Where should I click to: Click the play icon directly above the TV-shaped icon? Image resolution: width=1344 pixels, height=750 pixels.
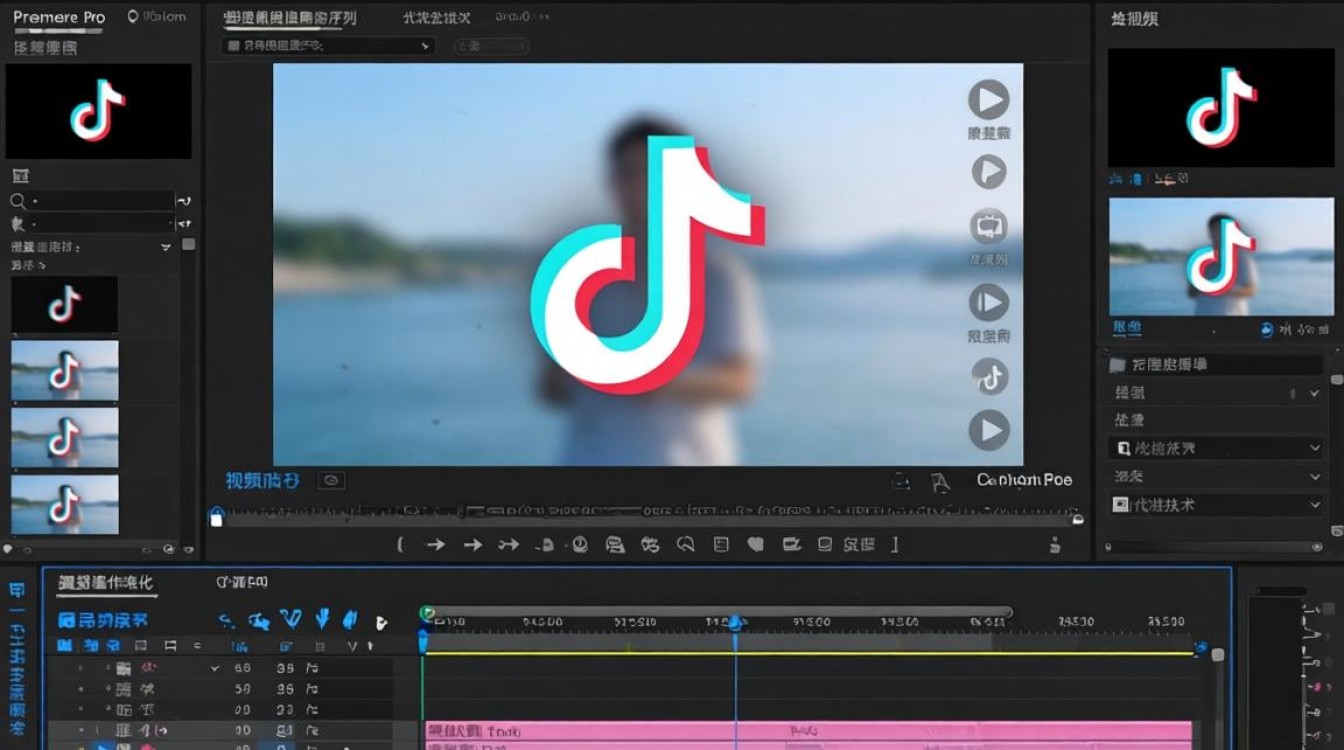coord(988,172)
